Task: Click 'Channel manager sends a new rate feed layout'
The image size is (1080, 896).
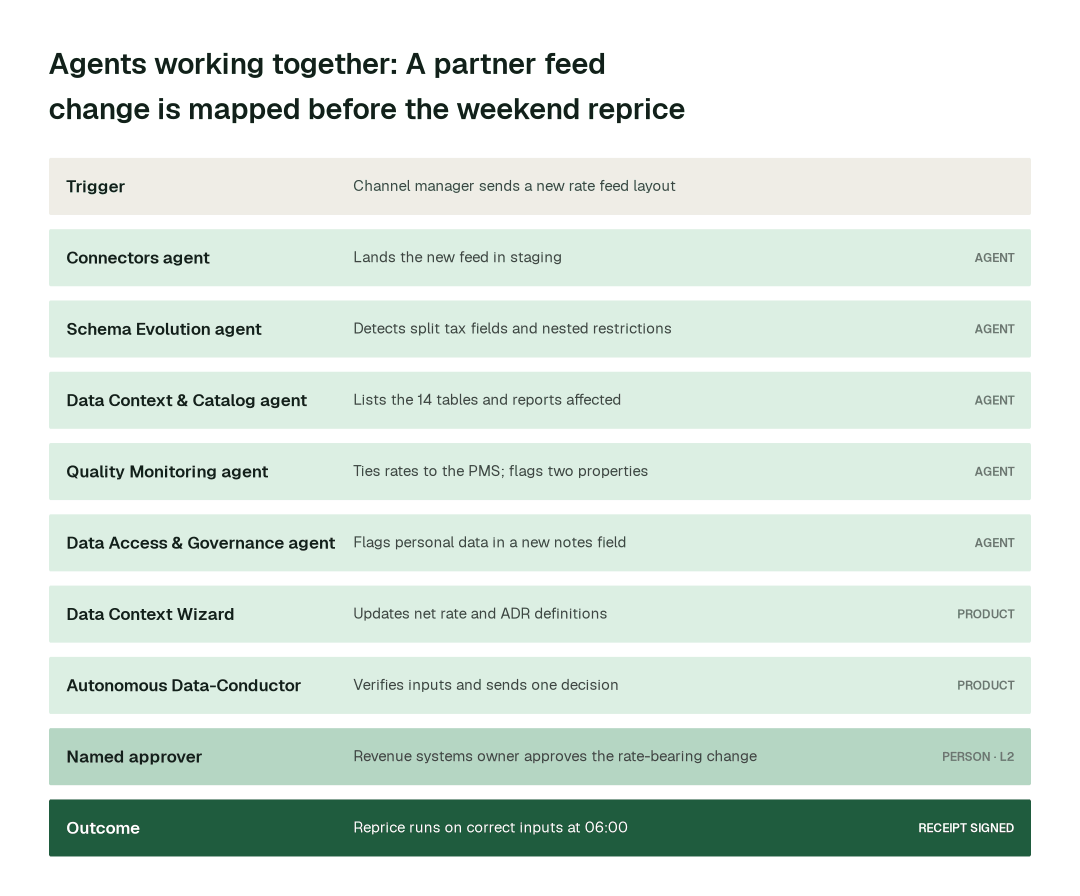Action: click(514, 186)
